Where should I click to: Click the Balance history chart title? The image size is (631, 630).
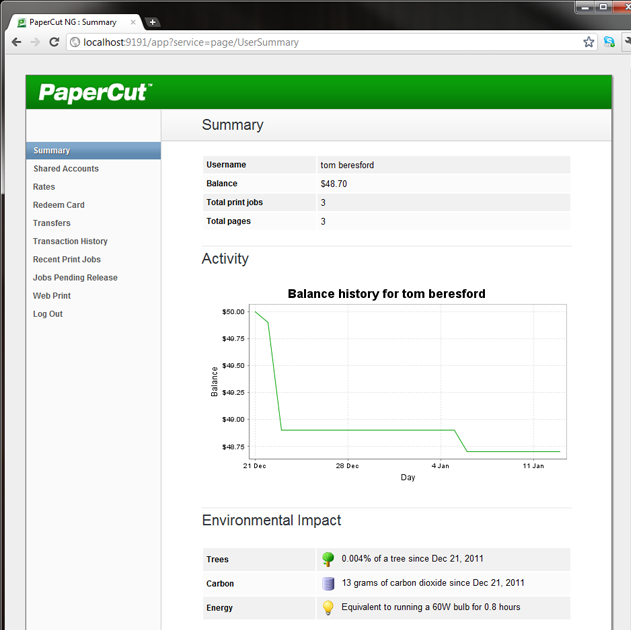pos(386,294)
